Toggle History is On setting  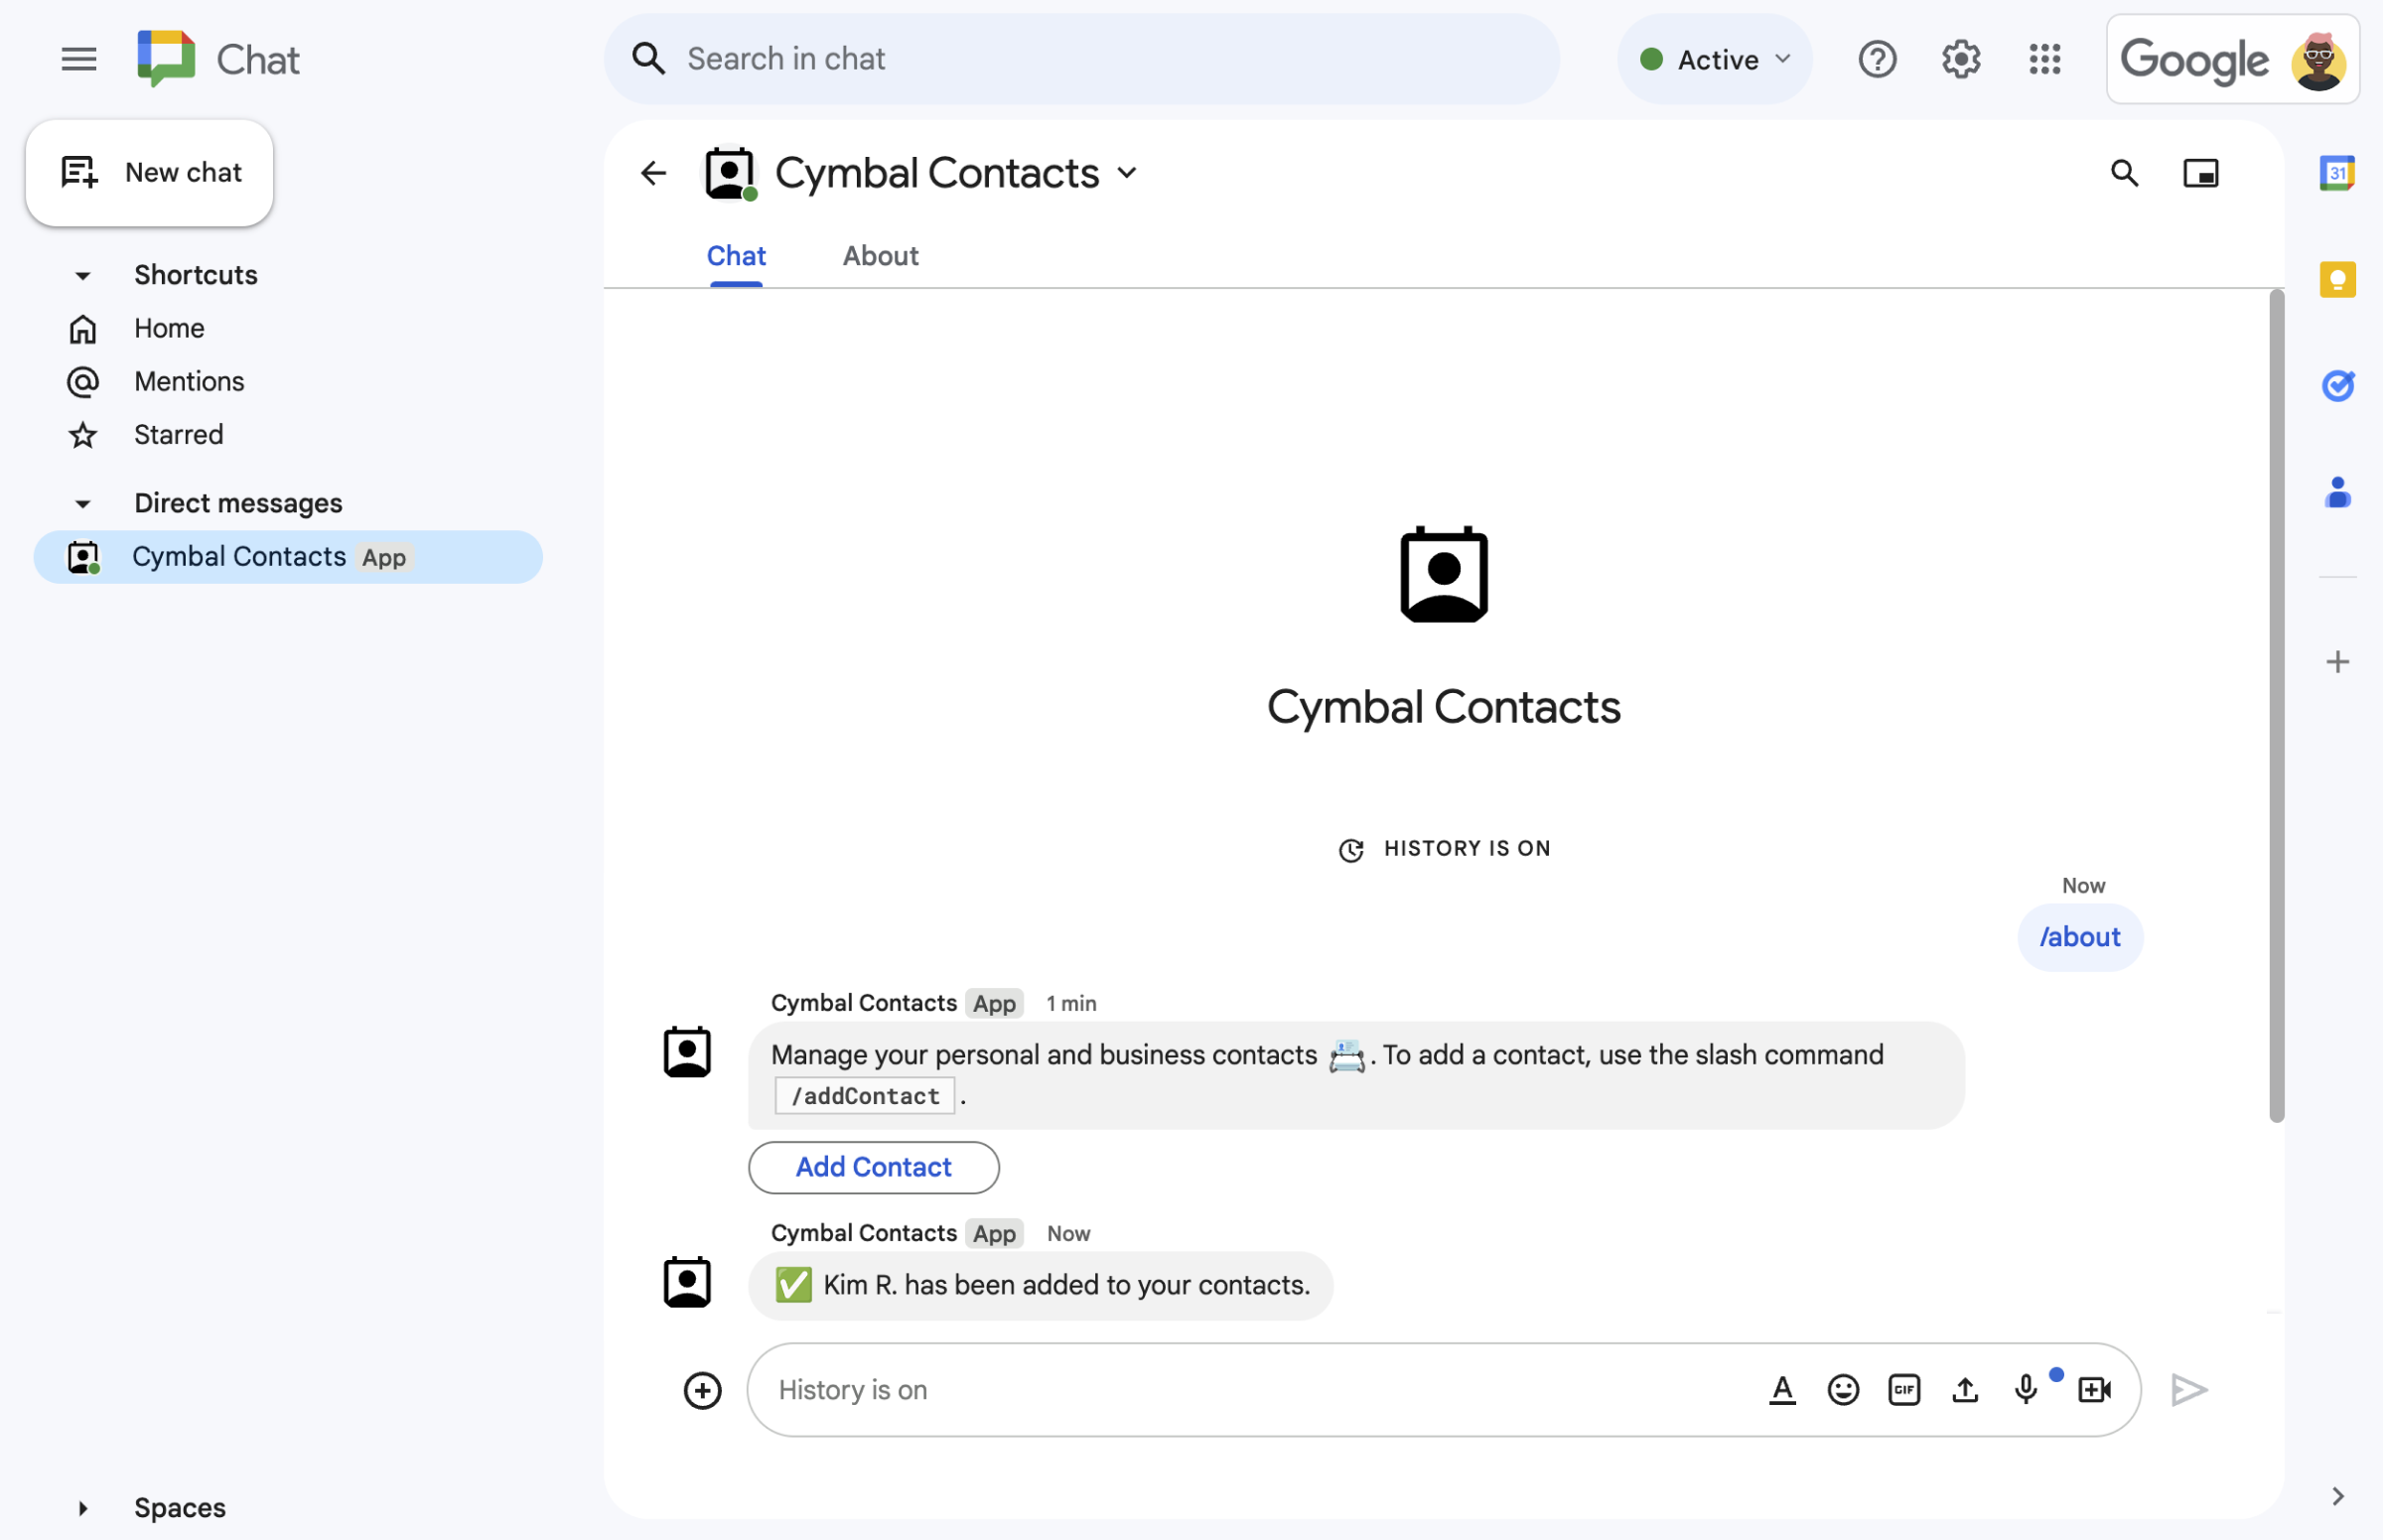tap(1444, 847)
